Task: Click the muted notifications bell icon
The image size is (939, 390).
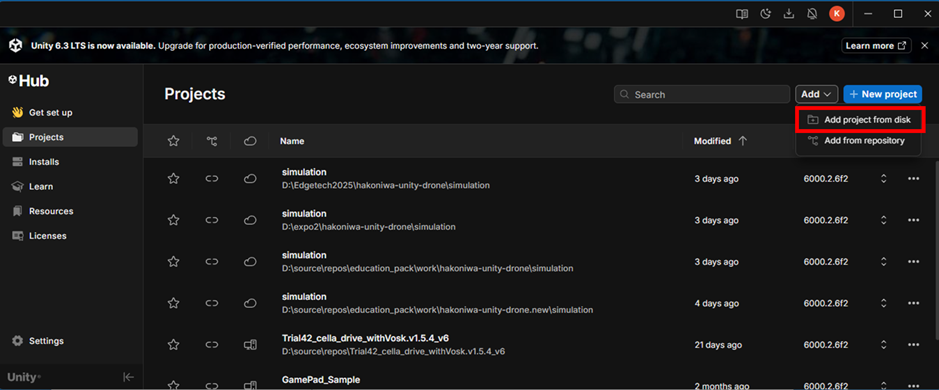Action: tap(813, 14)
